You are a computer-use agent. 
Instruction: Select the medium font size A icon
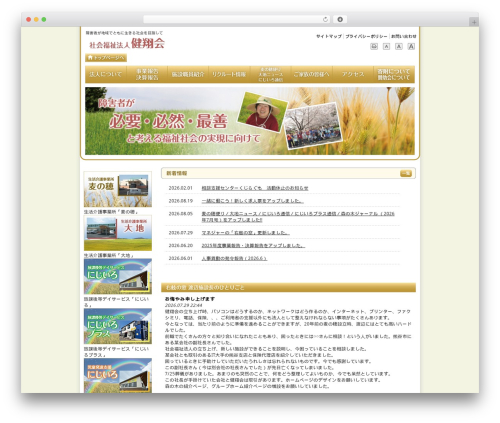click(399, 46)
